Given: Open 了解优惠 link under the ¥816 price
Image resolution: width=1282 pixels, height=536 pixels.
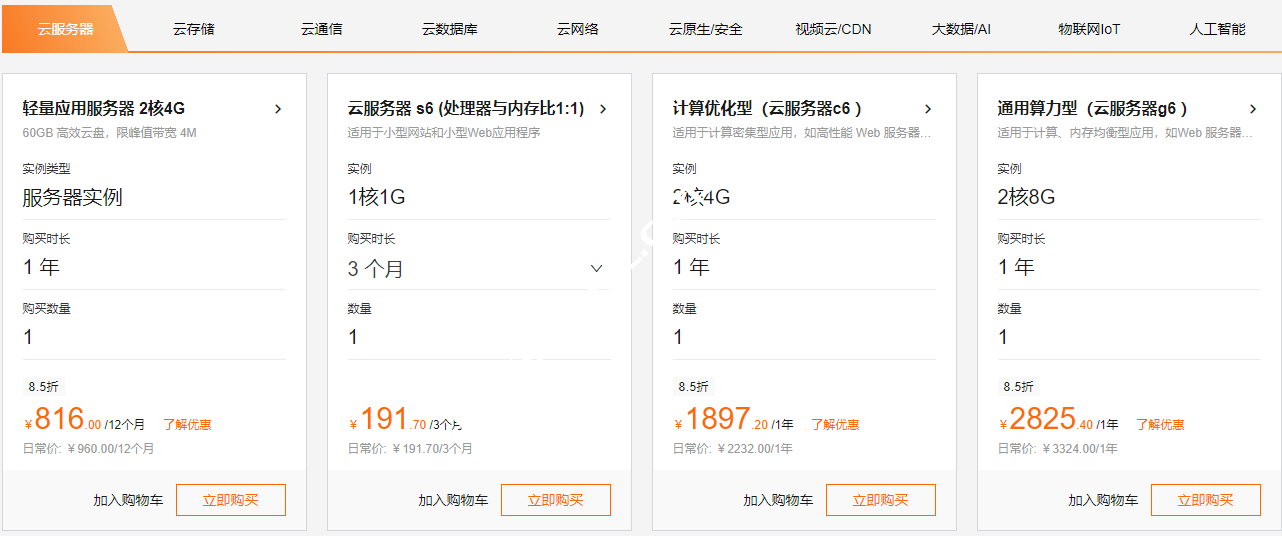Looking at the screenshot, I should pyautogui.click(x=187, y=425).
